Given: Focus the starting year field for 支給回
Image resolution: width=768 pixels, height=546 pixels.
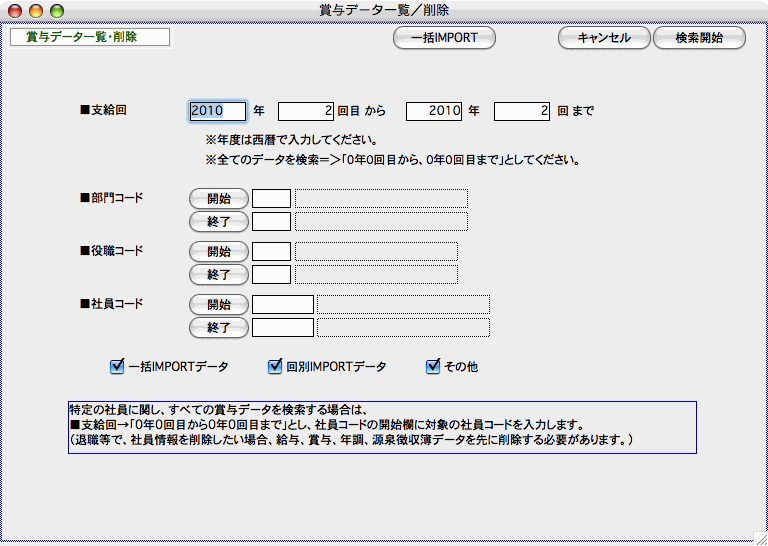Looking at the screenshot, I should (x=217, y=111).
